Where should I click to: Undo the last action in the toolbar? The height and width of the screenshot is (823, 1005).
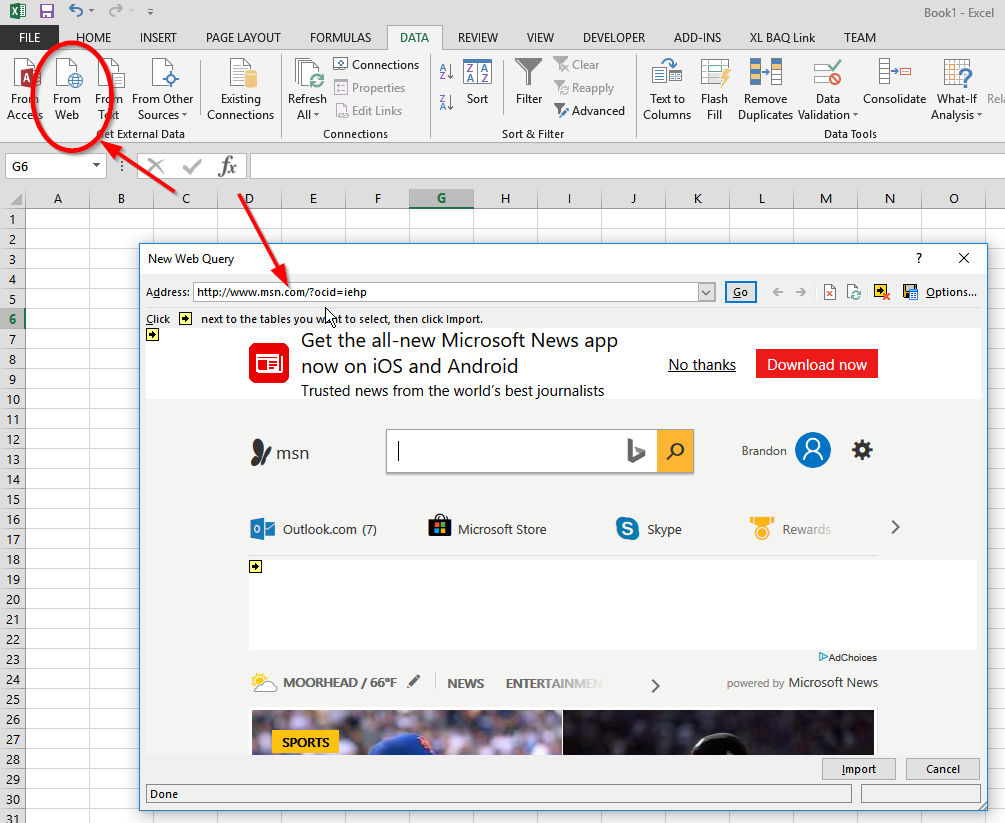click(76, 11)
